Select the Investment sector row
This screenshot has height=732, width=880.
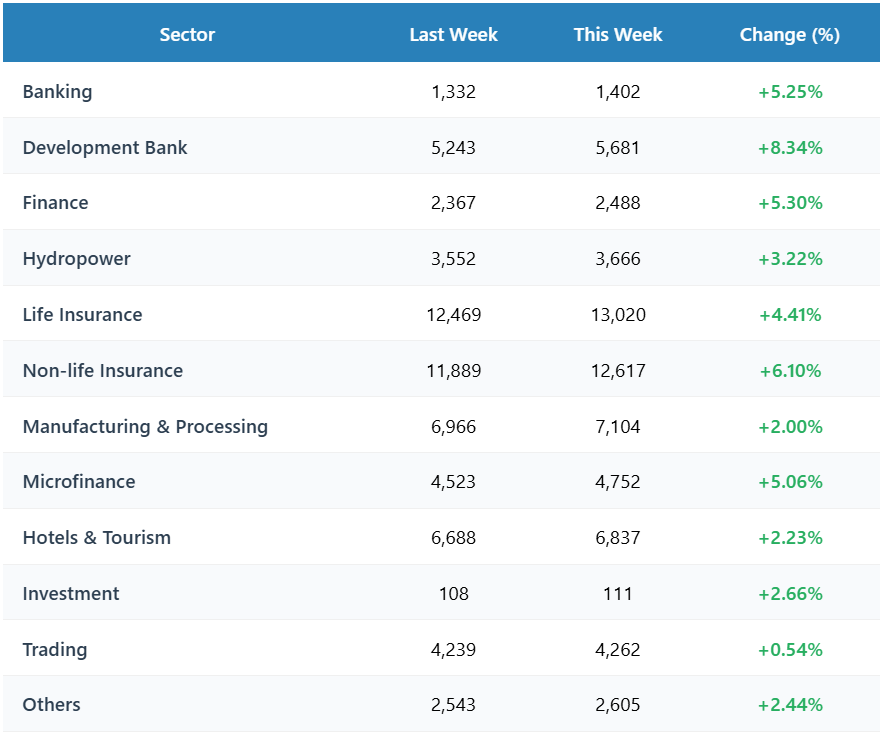[x=70, y=593]
